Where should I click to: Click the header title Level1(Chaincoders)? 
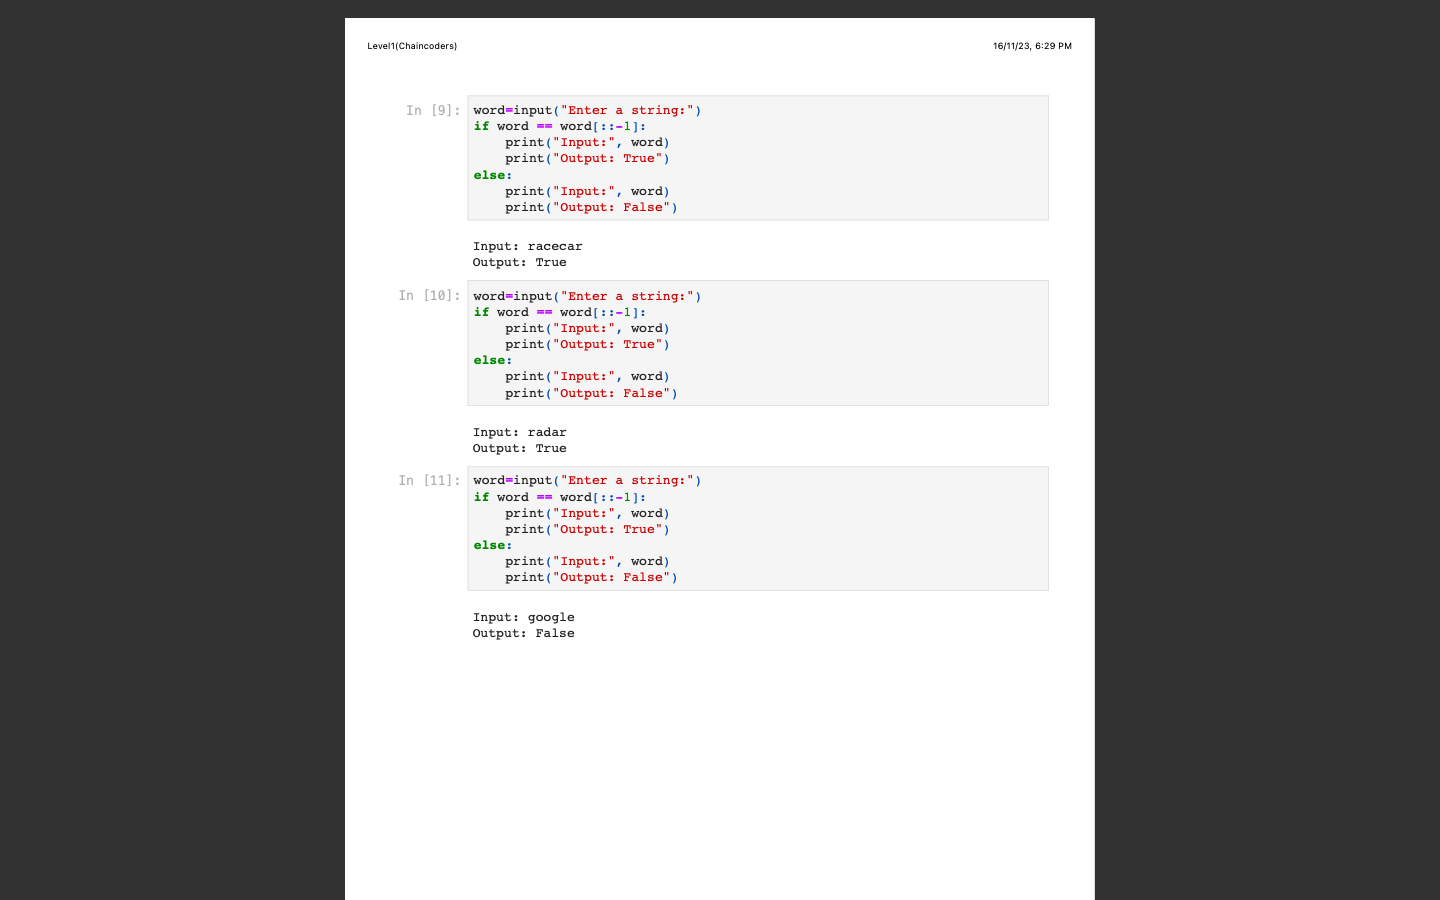[412, 46]
